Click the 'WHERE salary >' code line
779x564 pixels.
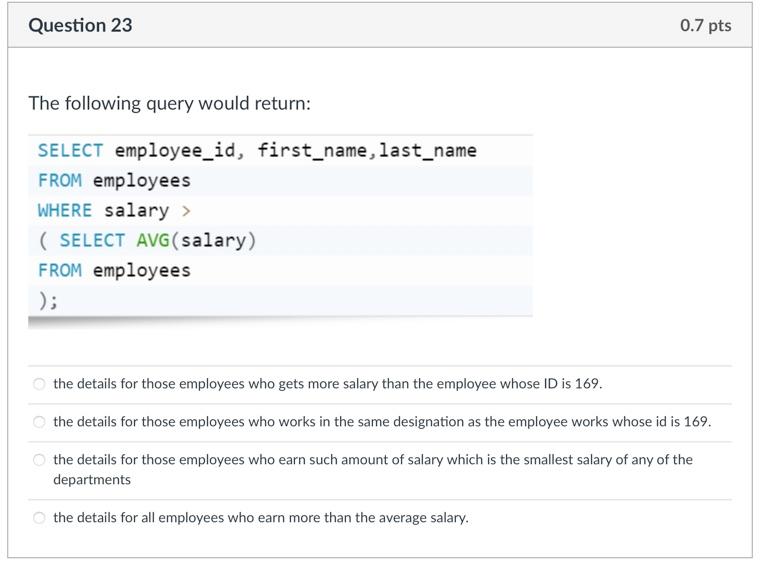pos(114,210)
